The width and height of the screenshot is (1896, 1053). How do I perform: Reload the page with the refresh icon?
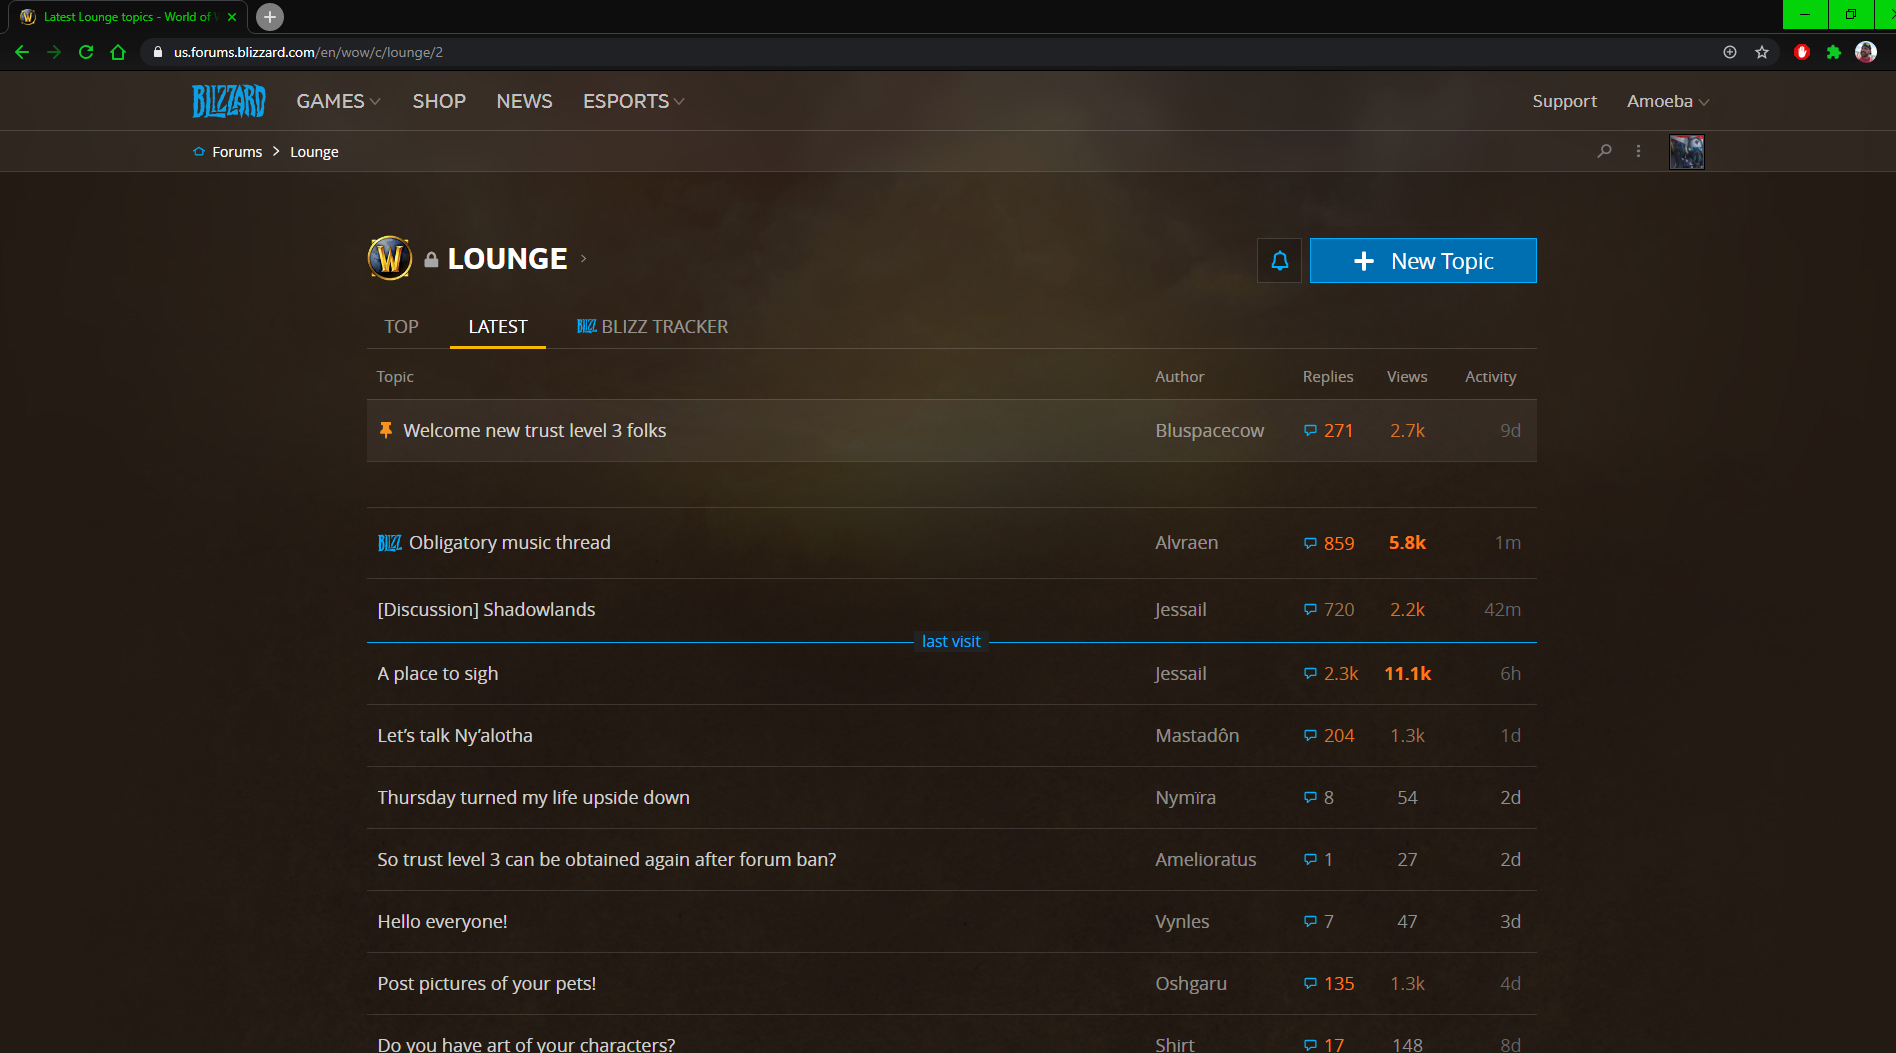[86, 52]
